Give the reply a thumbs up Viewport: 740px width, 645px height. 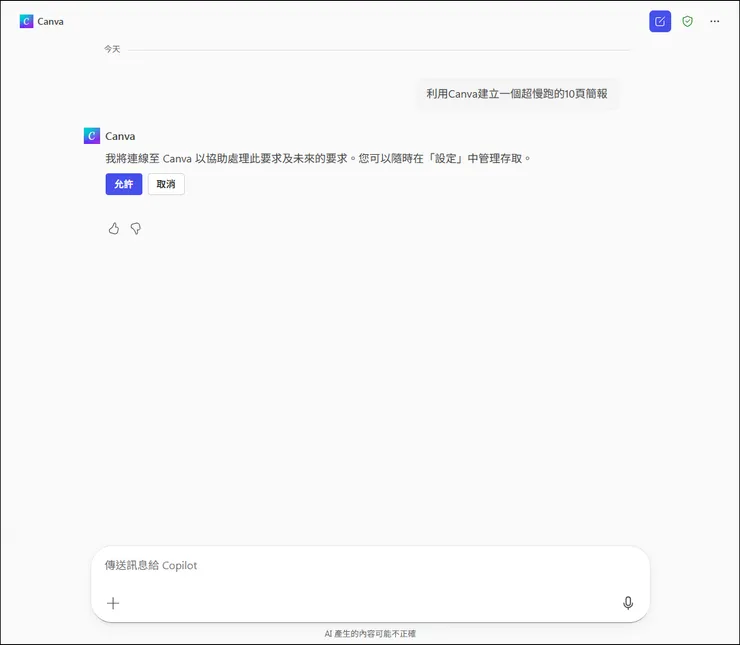(114, 228)
